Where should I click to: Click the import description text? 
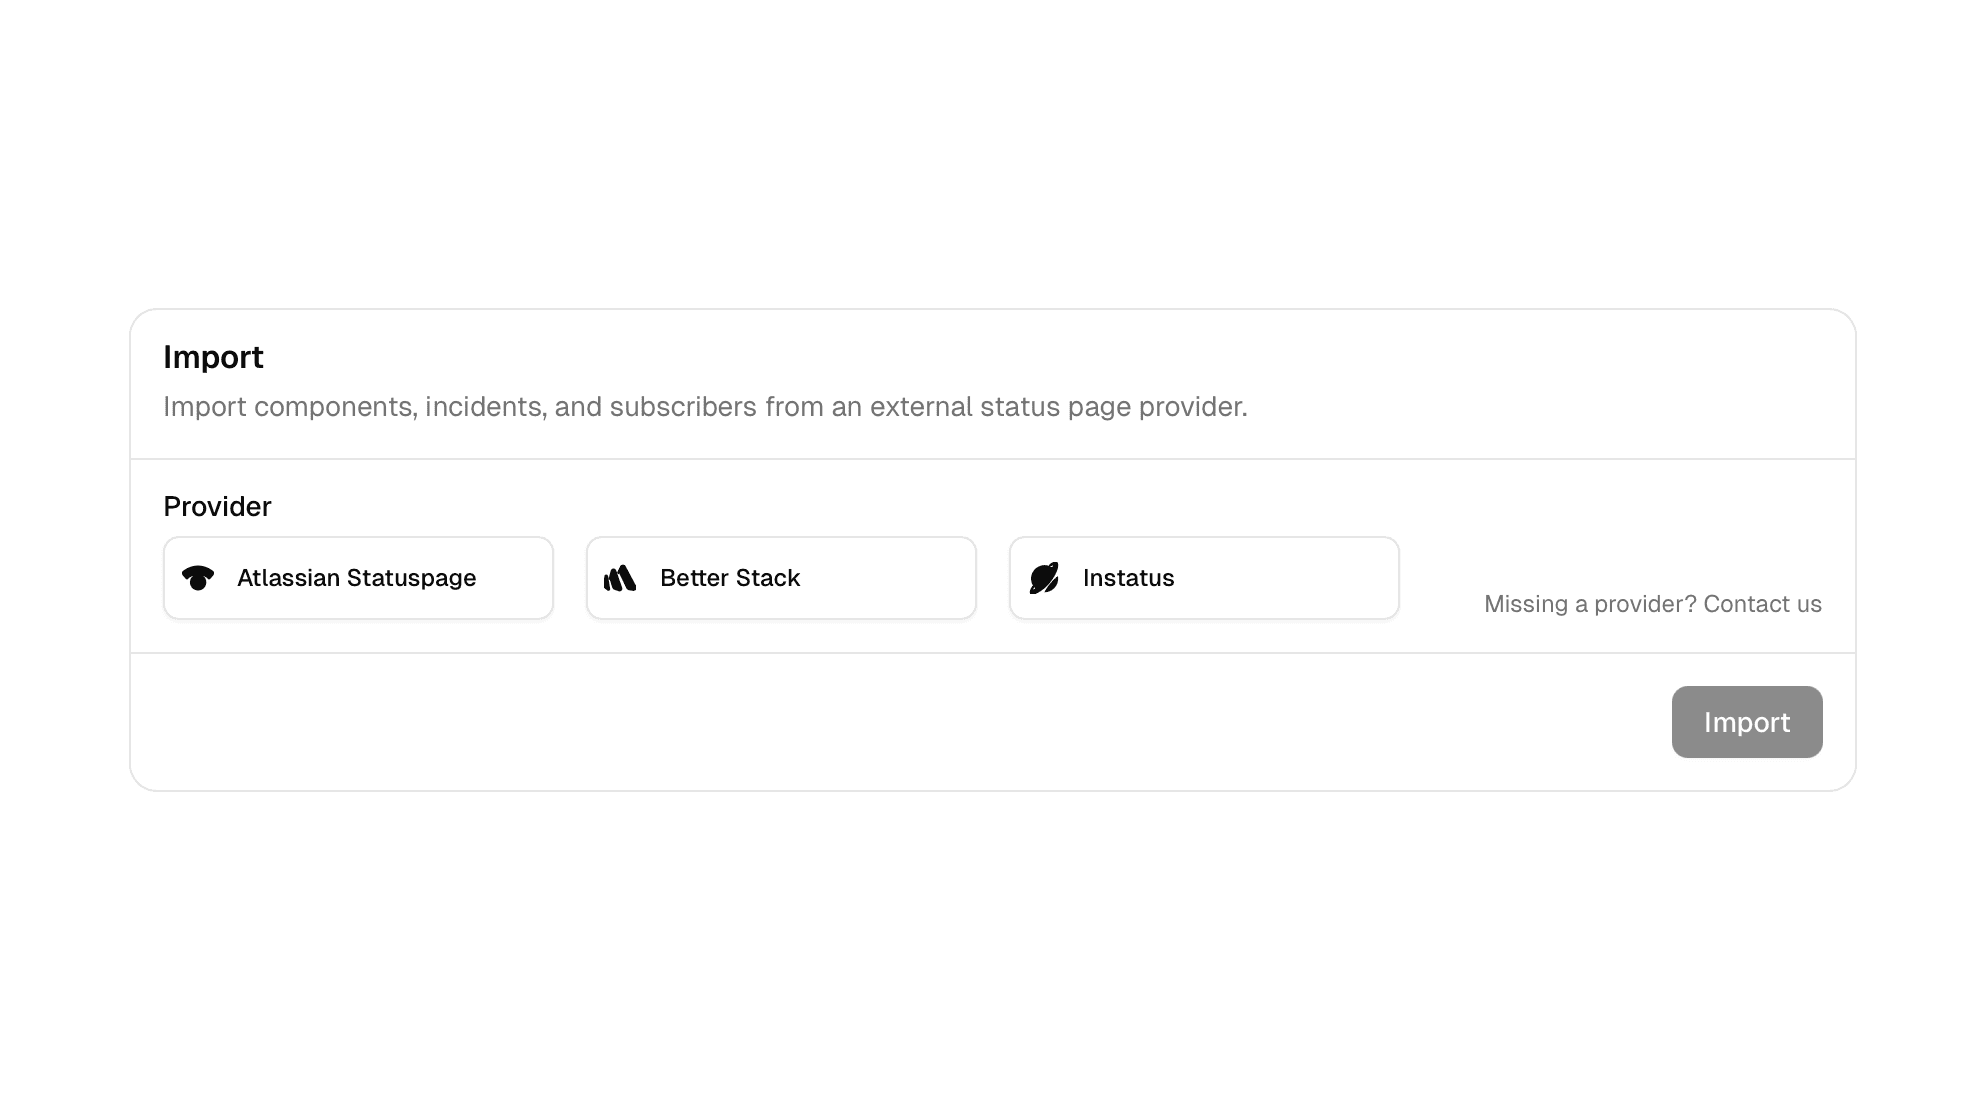pyautogui.click(x=706, y=407)
